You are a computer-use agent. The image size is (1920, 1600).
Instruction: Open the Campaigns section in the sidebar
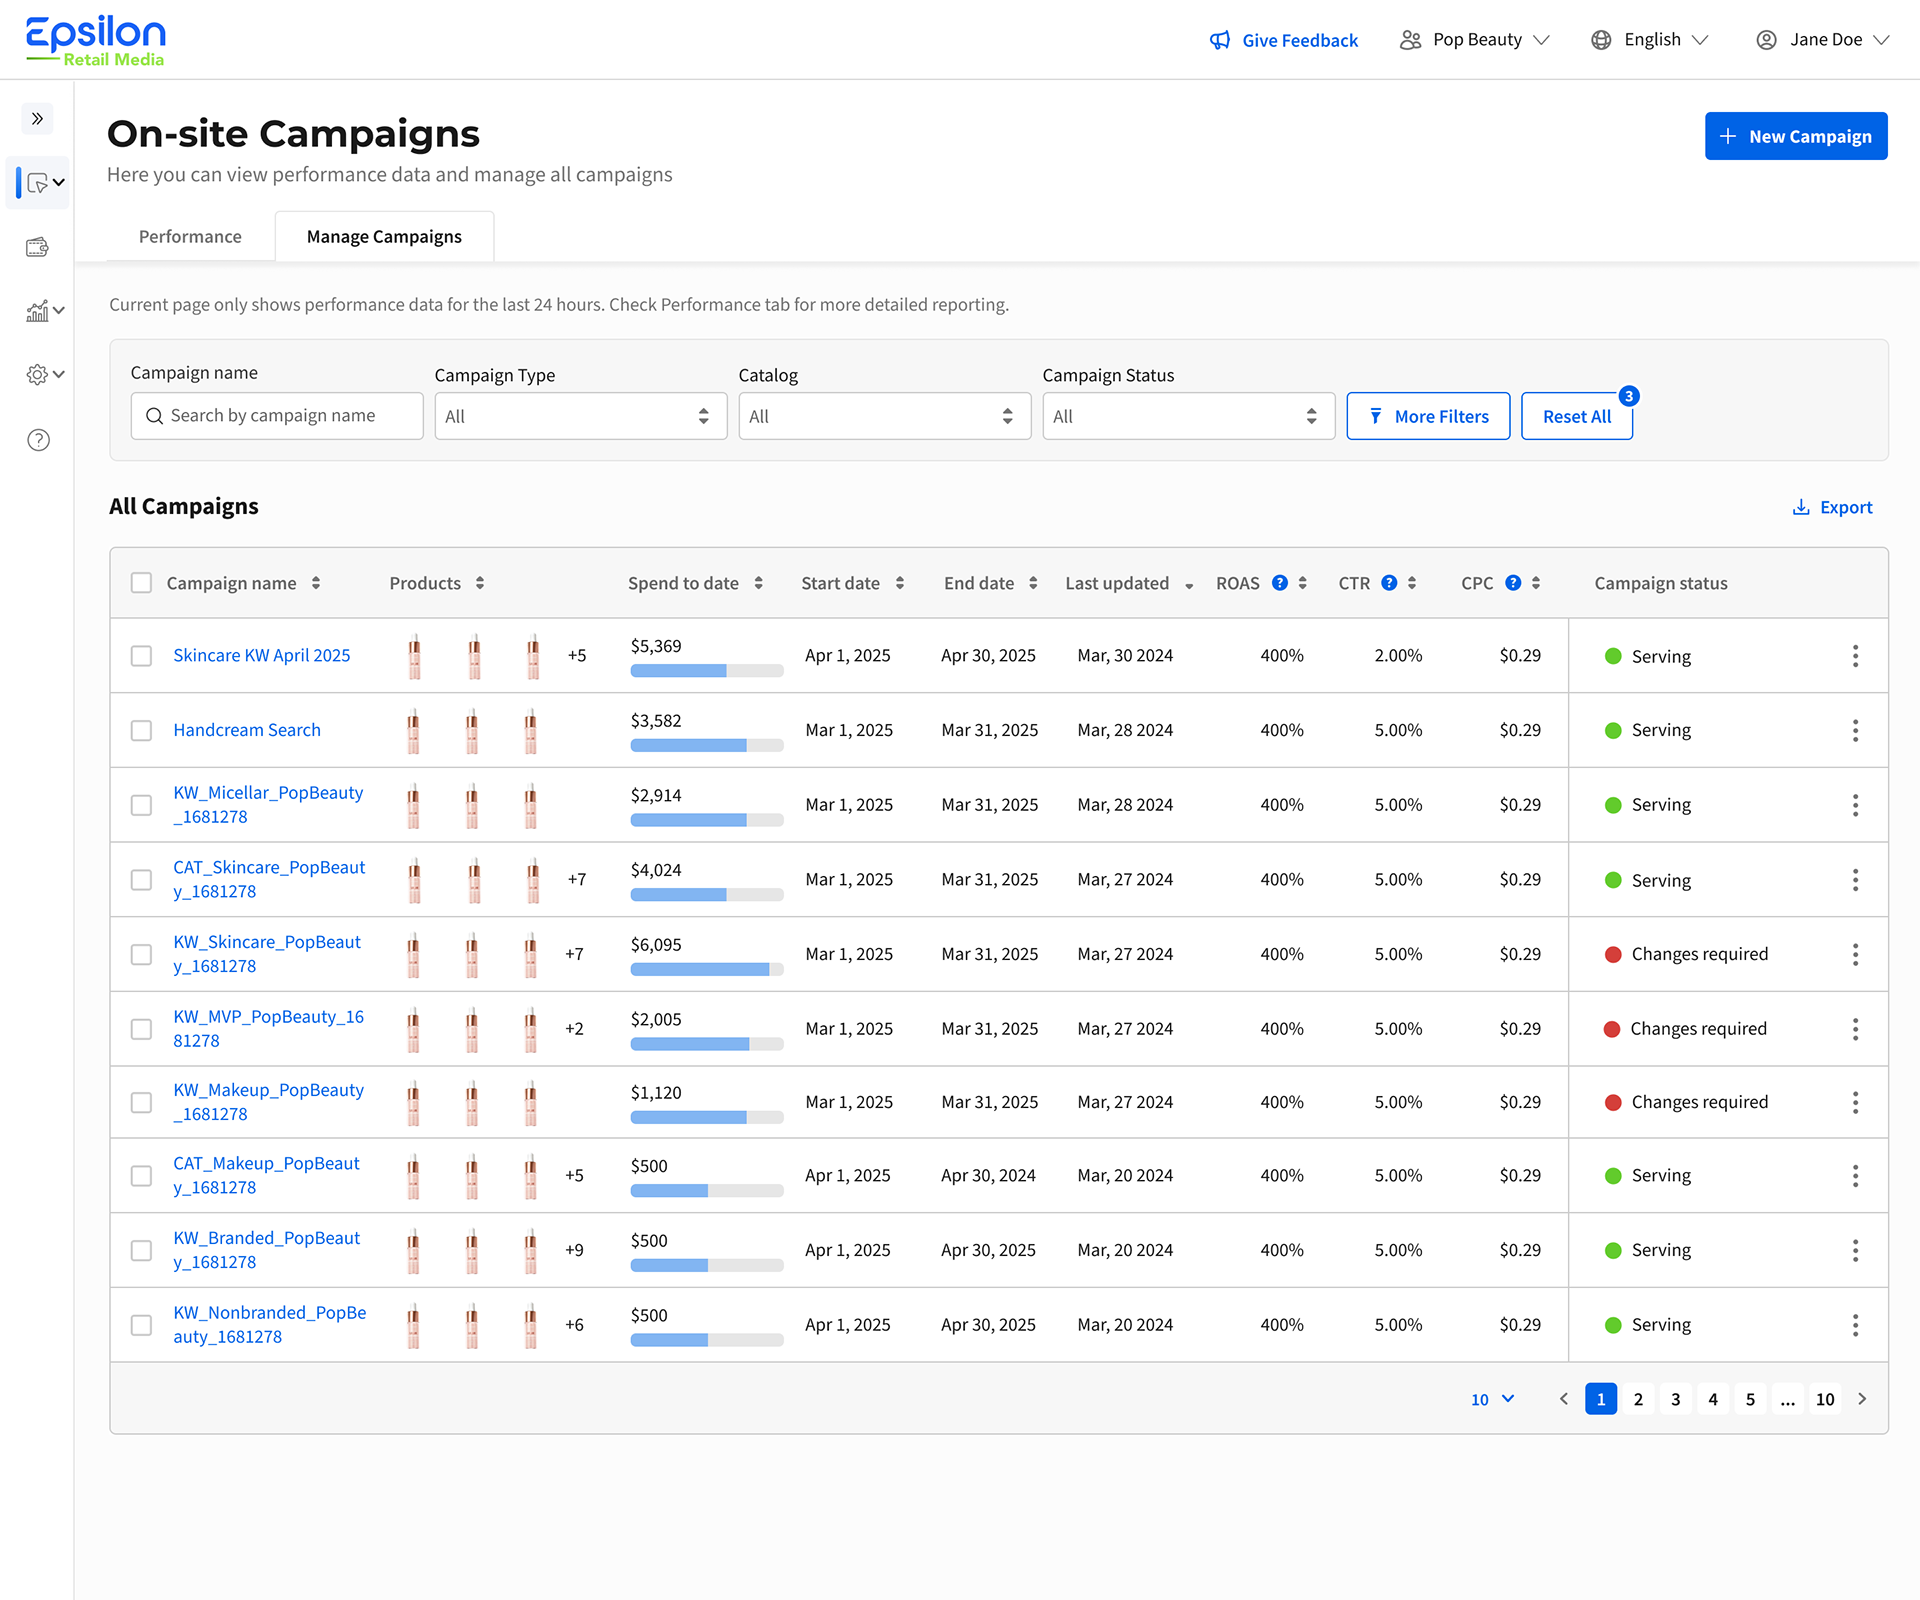point(37,183)
